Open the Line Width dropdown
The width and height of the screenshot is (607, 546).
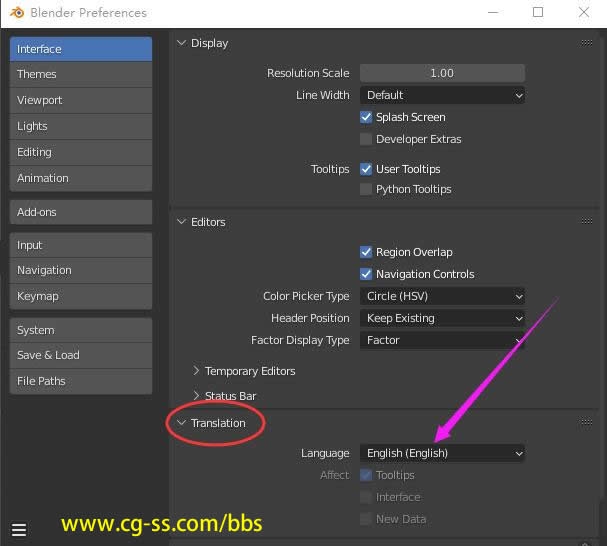click(x=442, y=95)
